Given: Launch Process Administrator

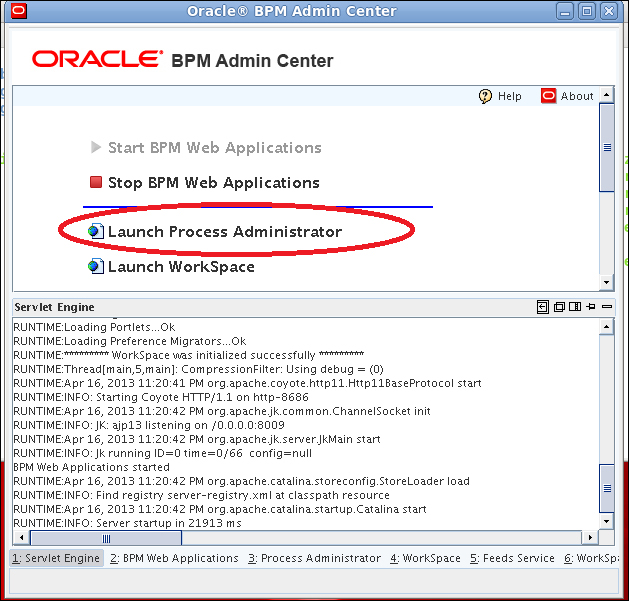Looking at the screenshot, I should pos(225,231).
